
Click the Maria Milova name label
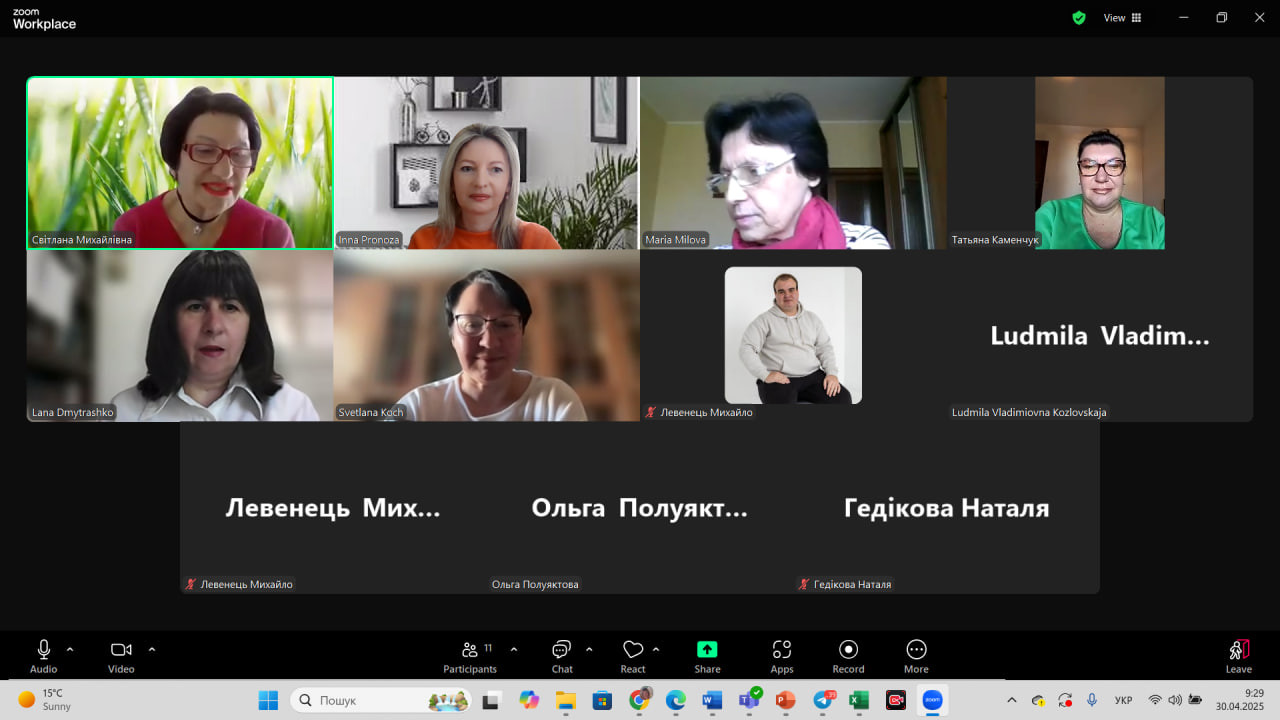click(x=676, y=240)
